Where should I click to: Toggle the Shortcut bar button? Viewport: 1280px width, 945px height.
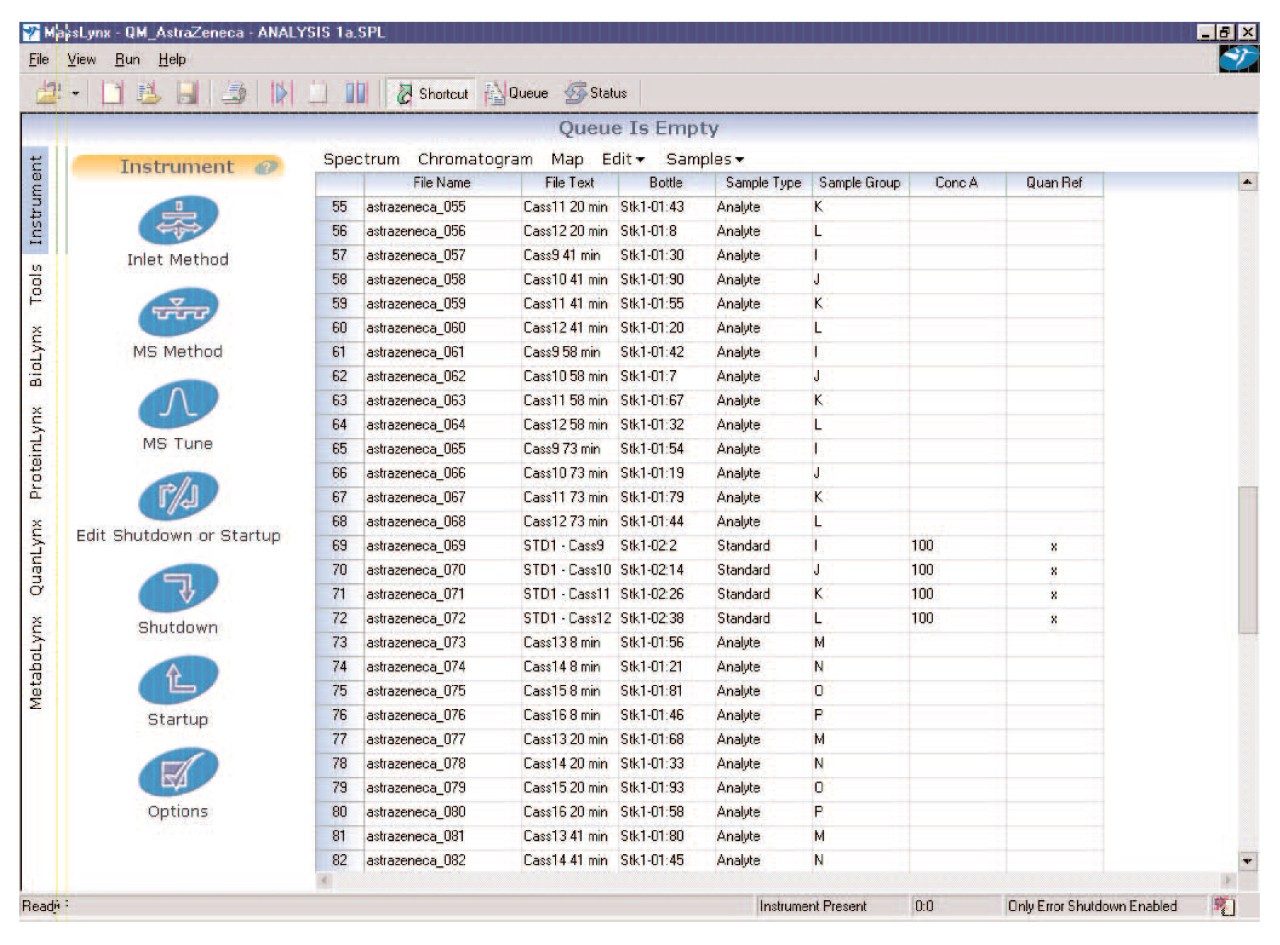(x=432, y=93)
